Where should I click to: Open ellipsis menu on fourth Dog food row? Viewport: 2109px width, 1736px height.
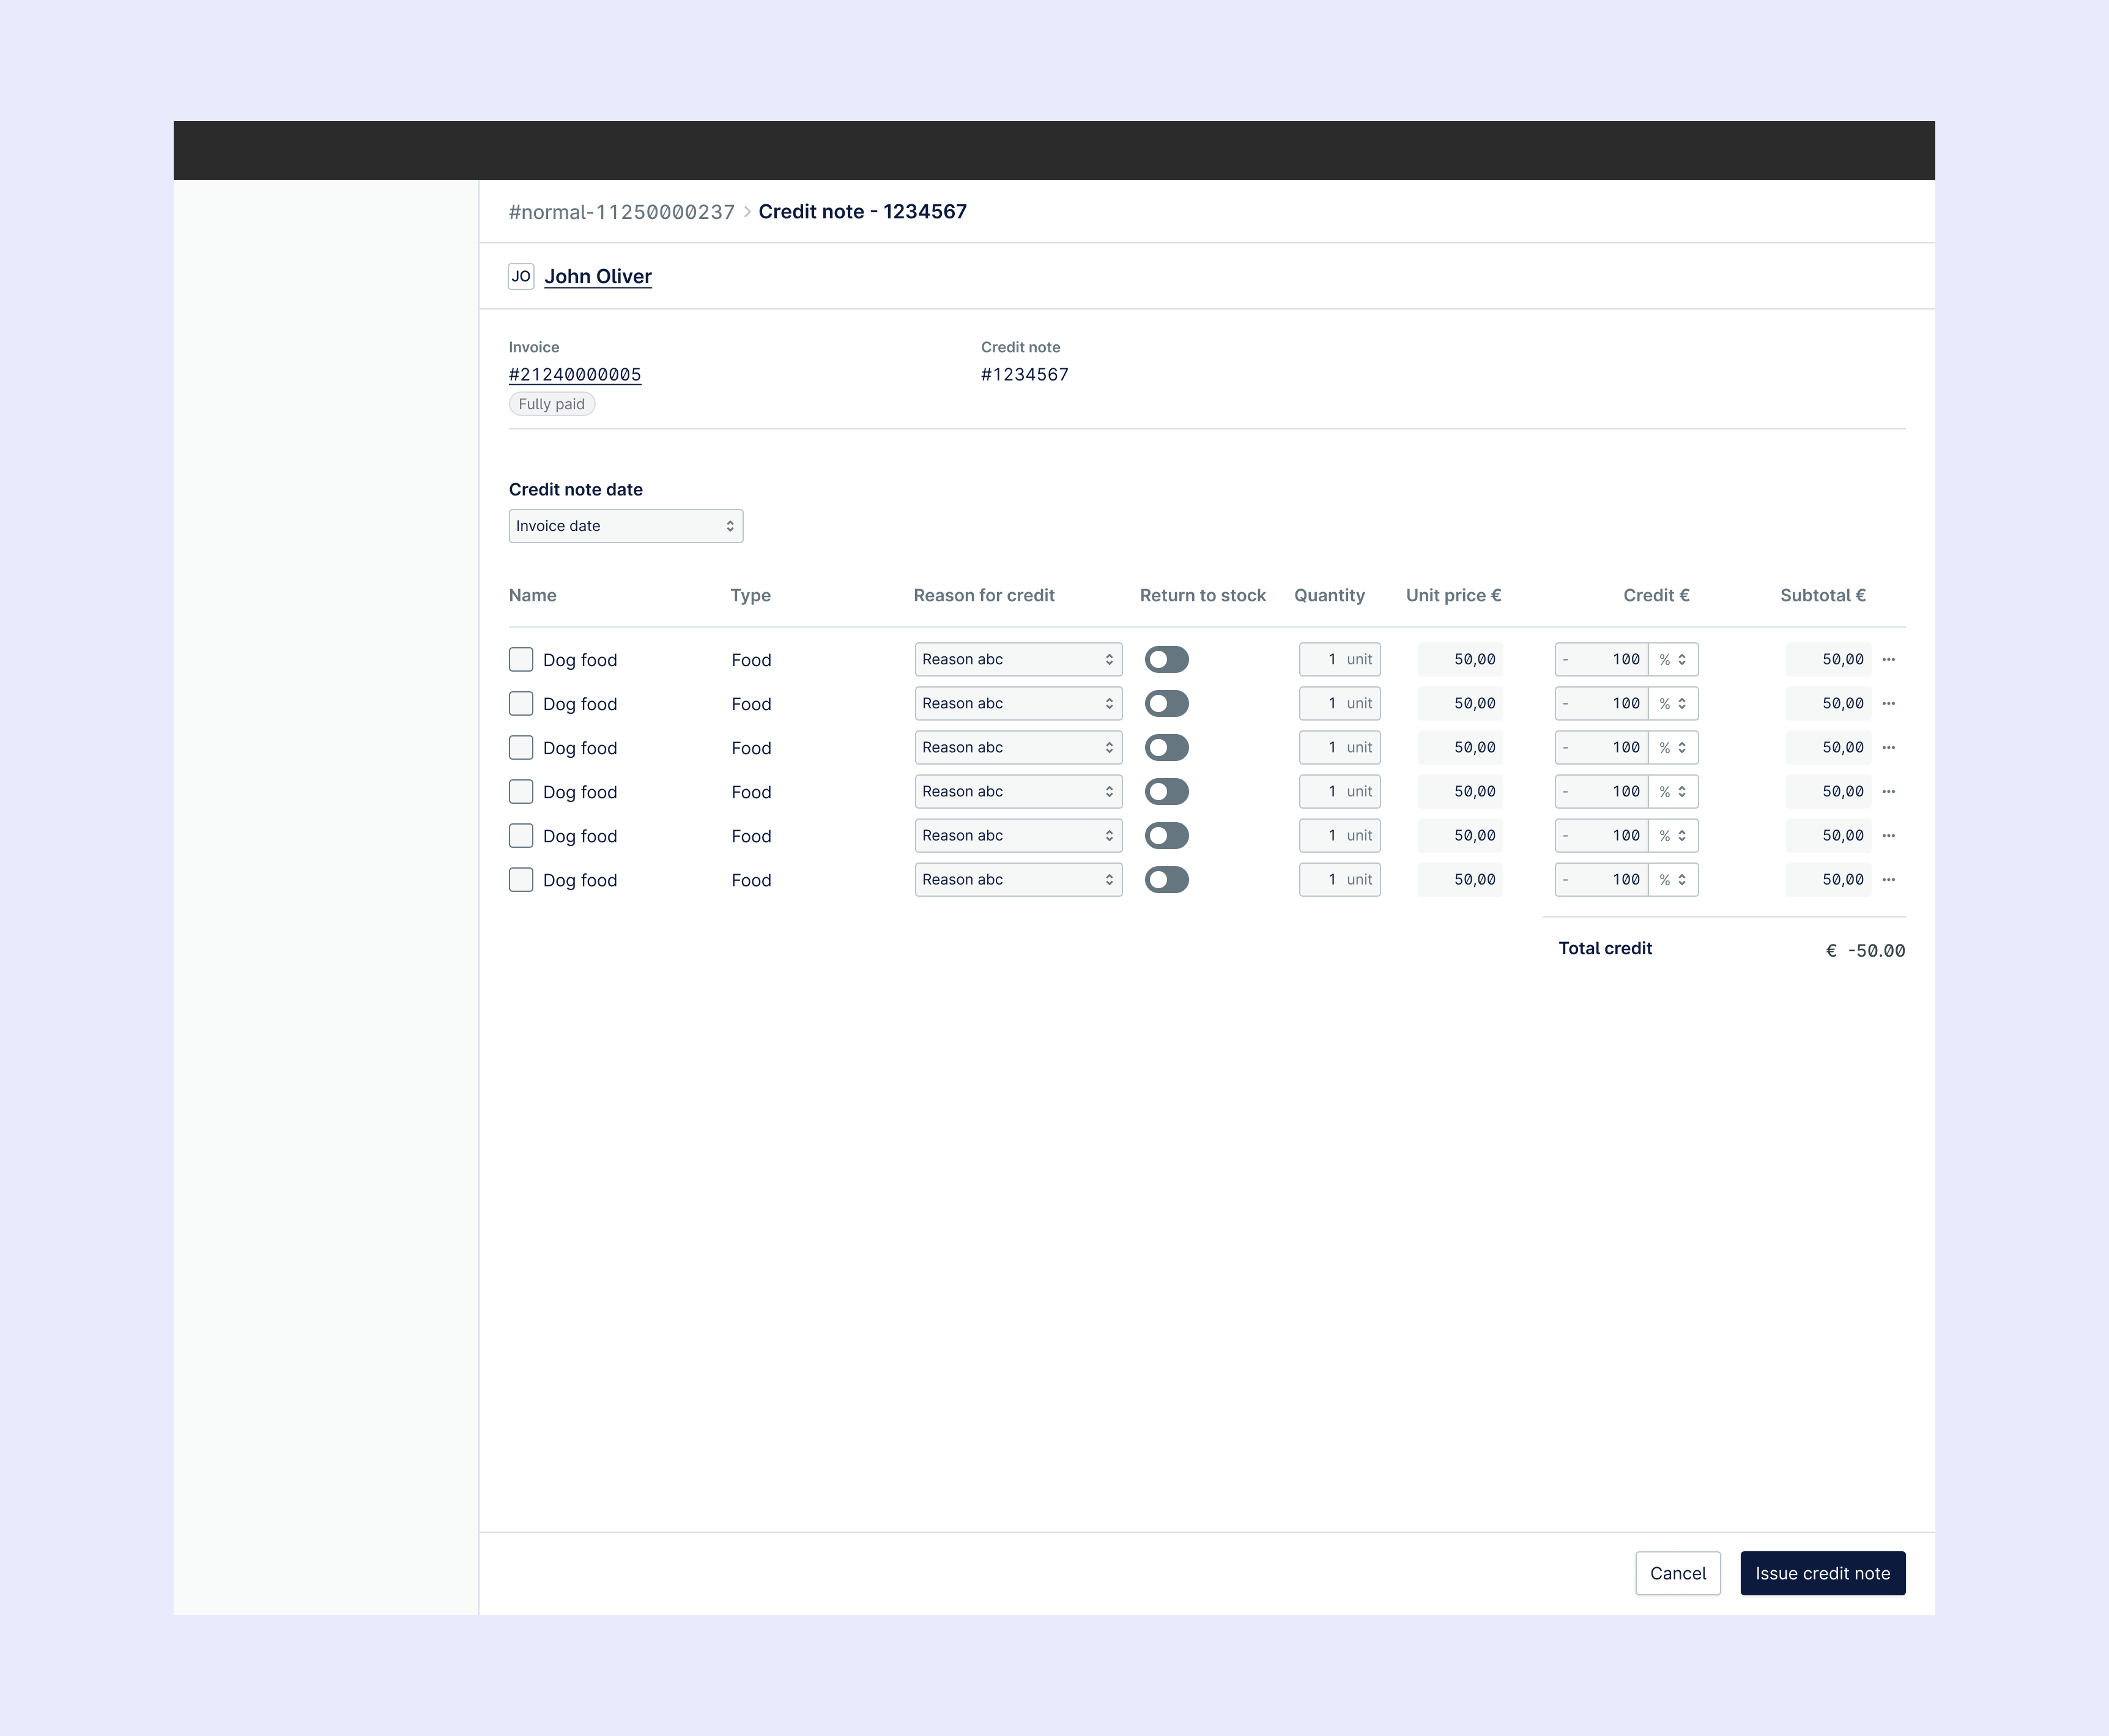coord(1888,791)
